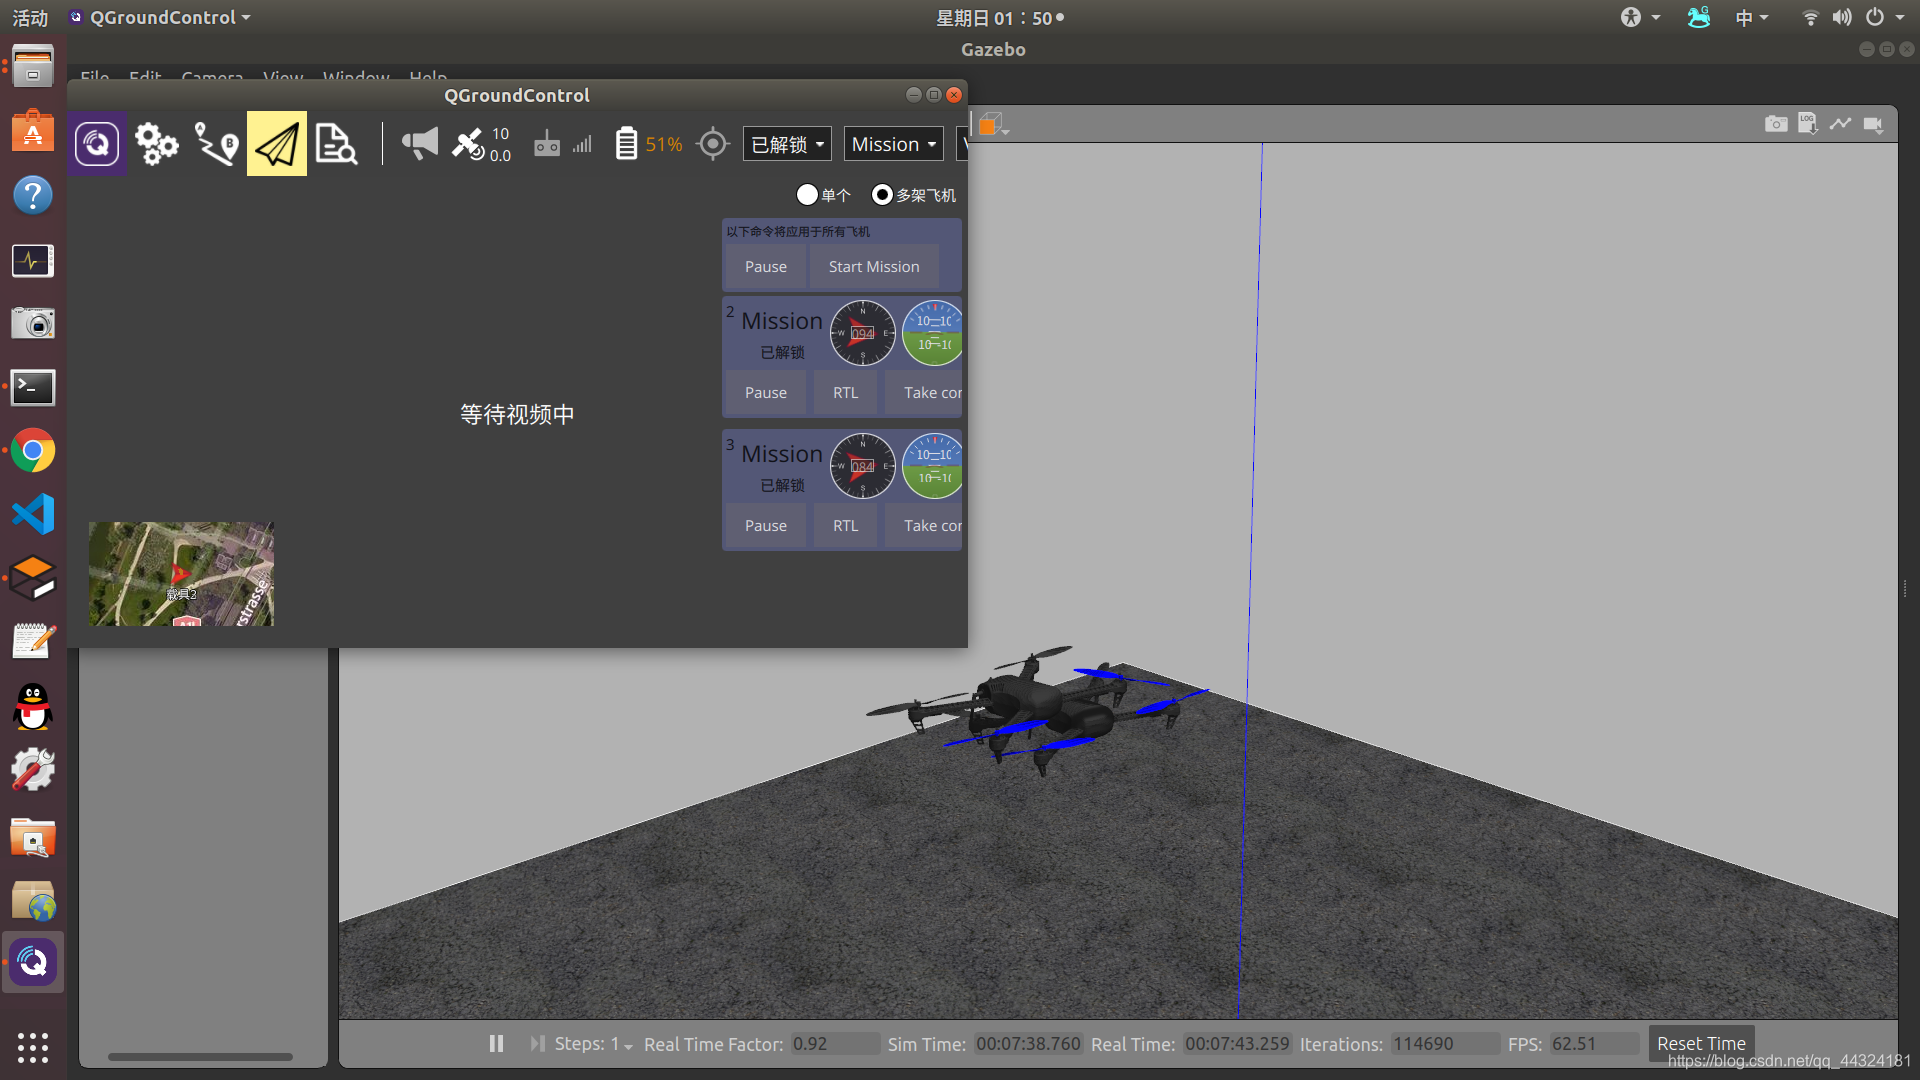Expand the Mission mode dropdown
1920x1080 pixels.
coord(893,142)
